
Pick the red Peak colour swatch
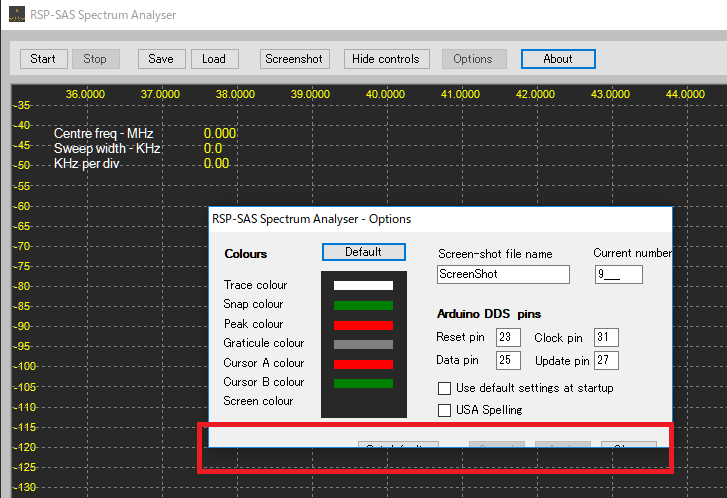click(363, 325)
